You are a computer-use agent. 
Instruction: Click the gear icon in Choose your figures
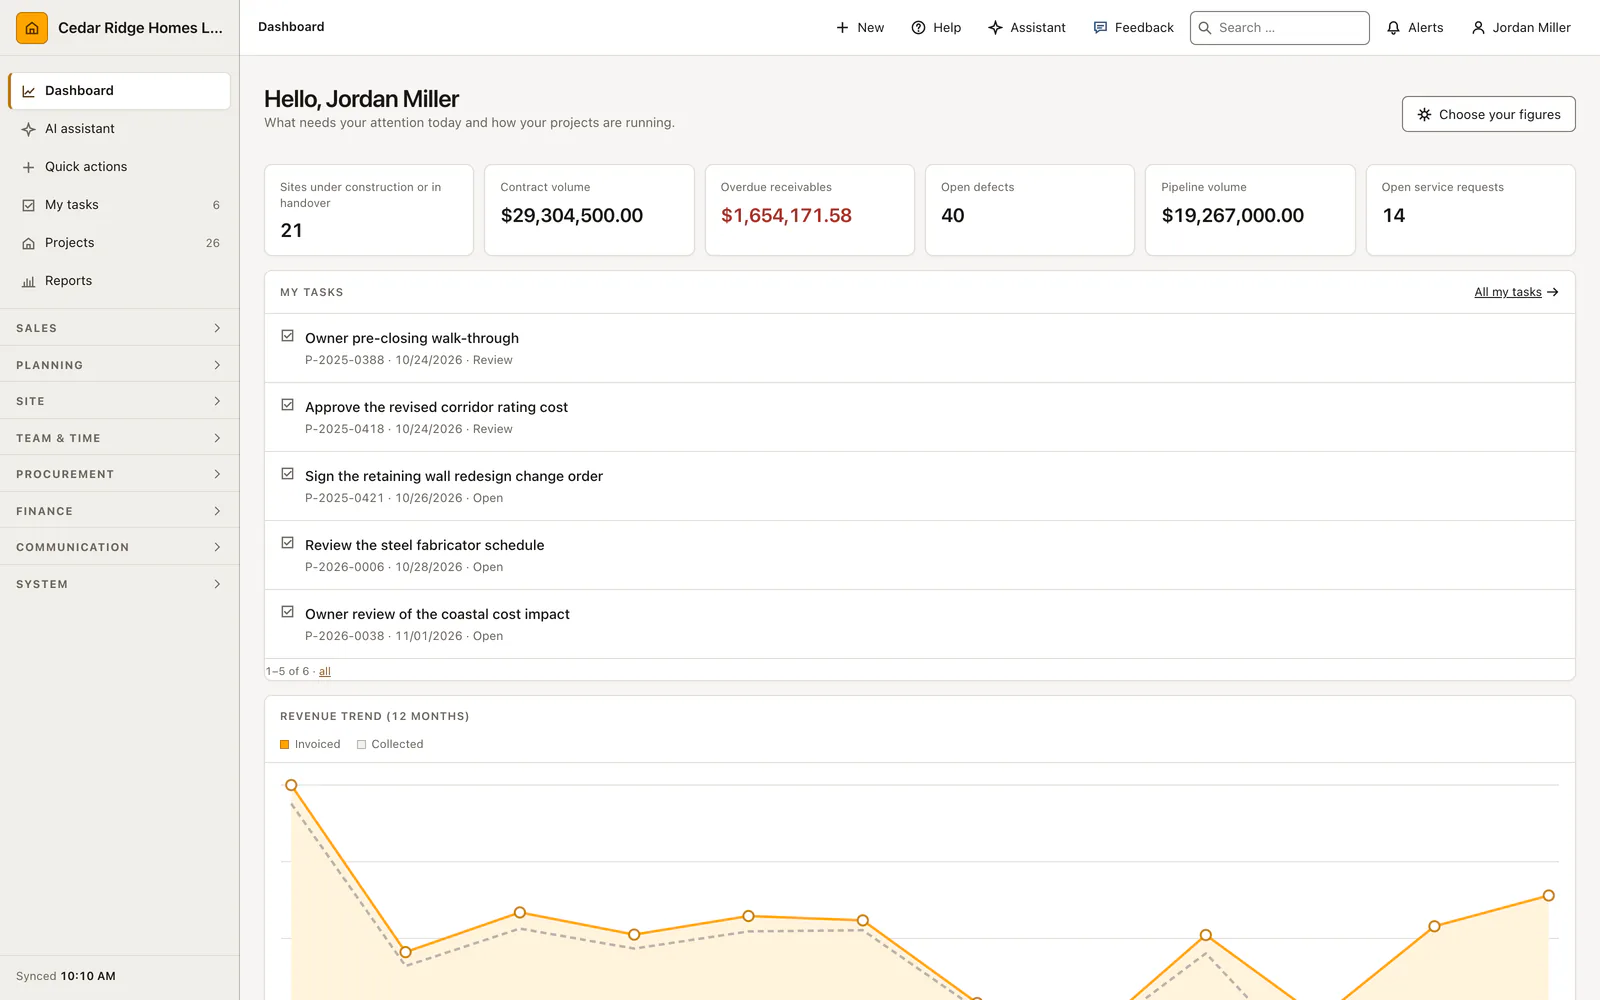pyautogui.click(x=1424, y=115)
